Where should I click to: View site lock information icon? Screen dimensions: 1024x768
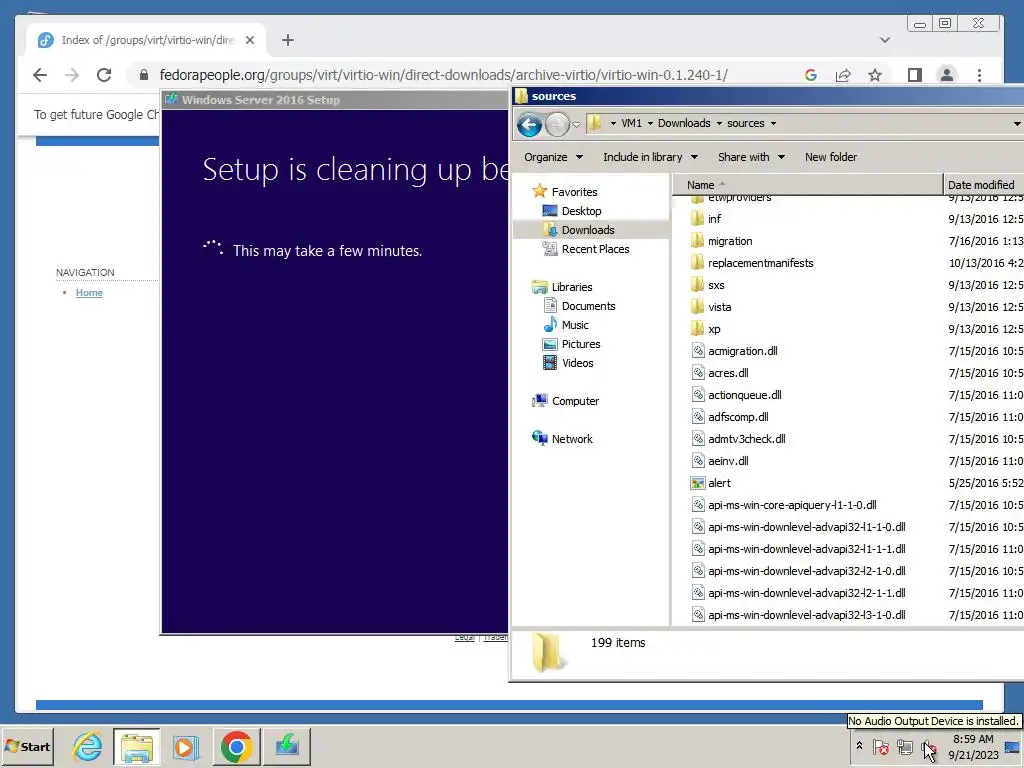point(144,75)
